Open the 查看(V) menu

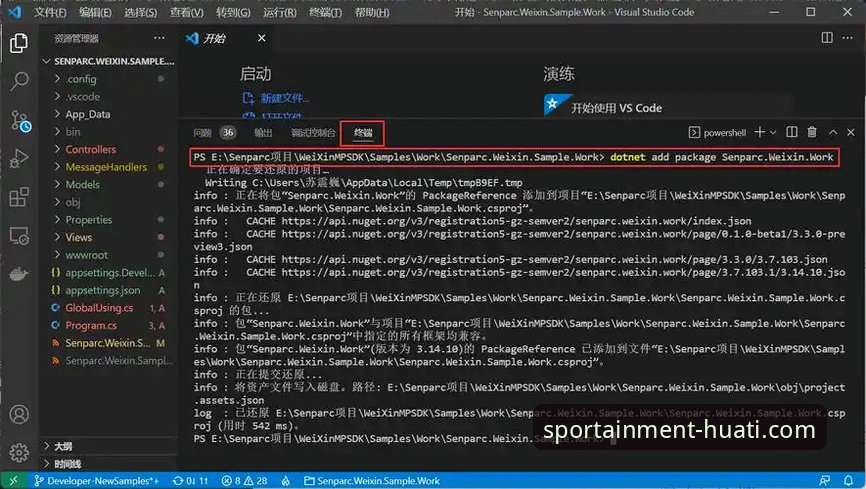coord(186,12)
